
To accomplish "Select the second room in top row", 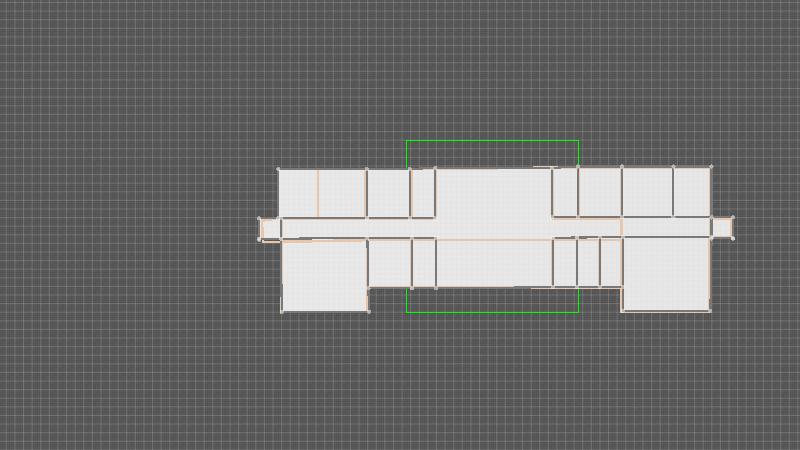I will coord(342,192).
